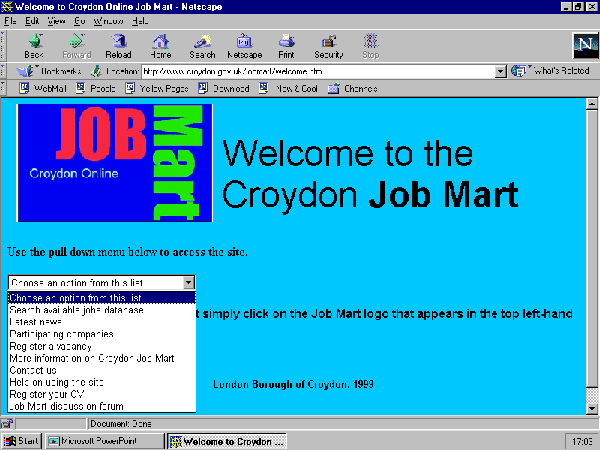Select 'Search available jobs database' option
Viewport: 600px width, 450px height.
(90, 310)
